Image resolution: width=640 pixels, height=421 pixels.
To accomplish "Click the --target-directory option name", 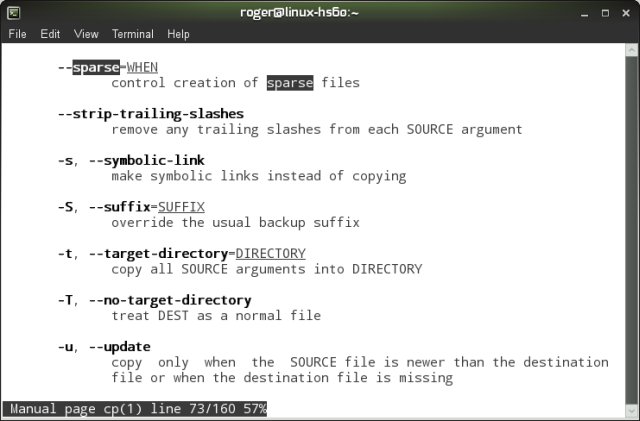I will pos(158,254).
